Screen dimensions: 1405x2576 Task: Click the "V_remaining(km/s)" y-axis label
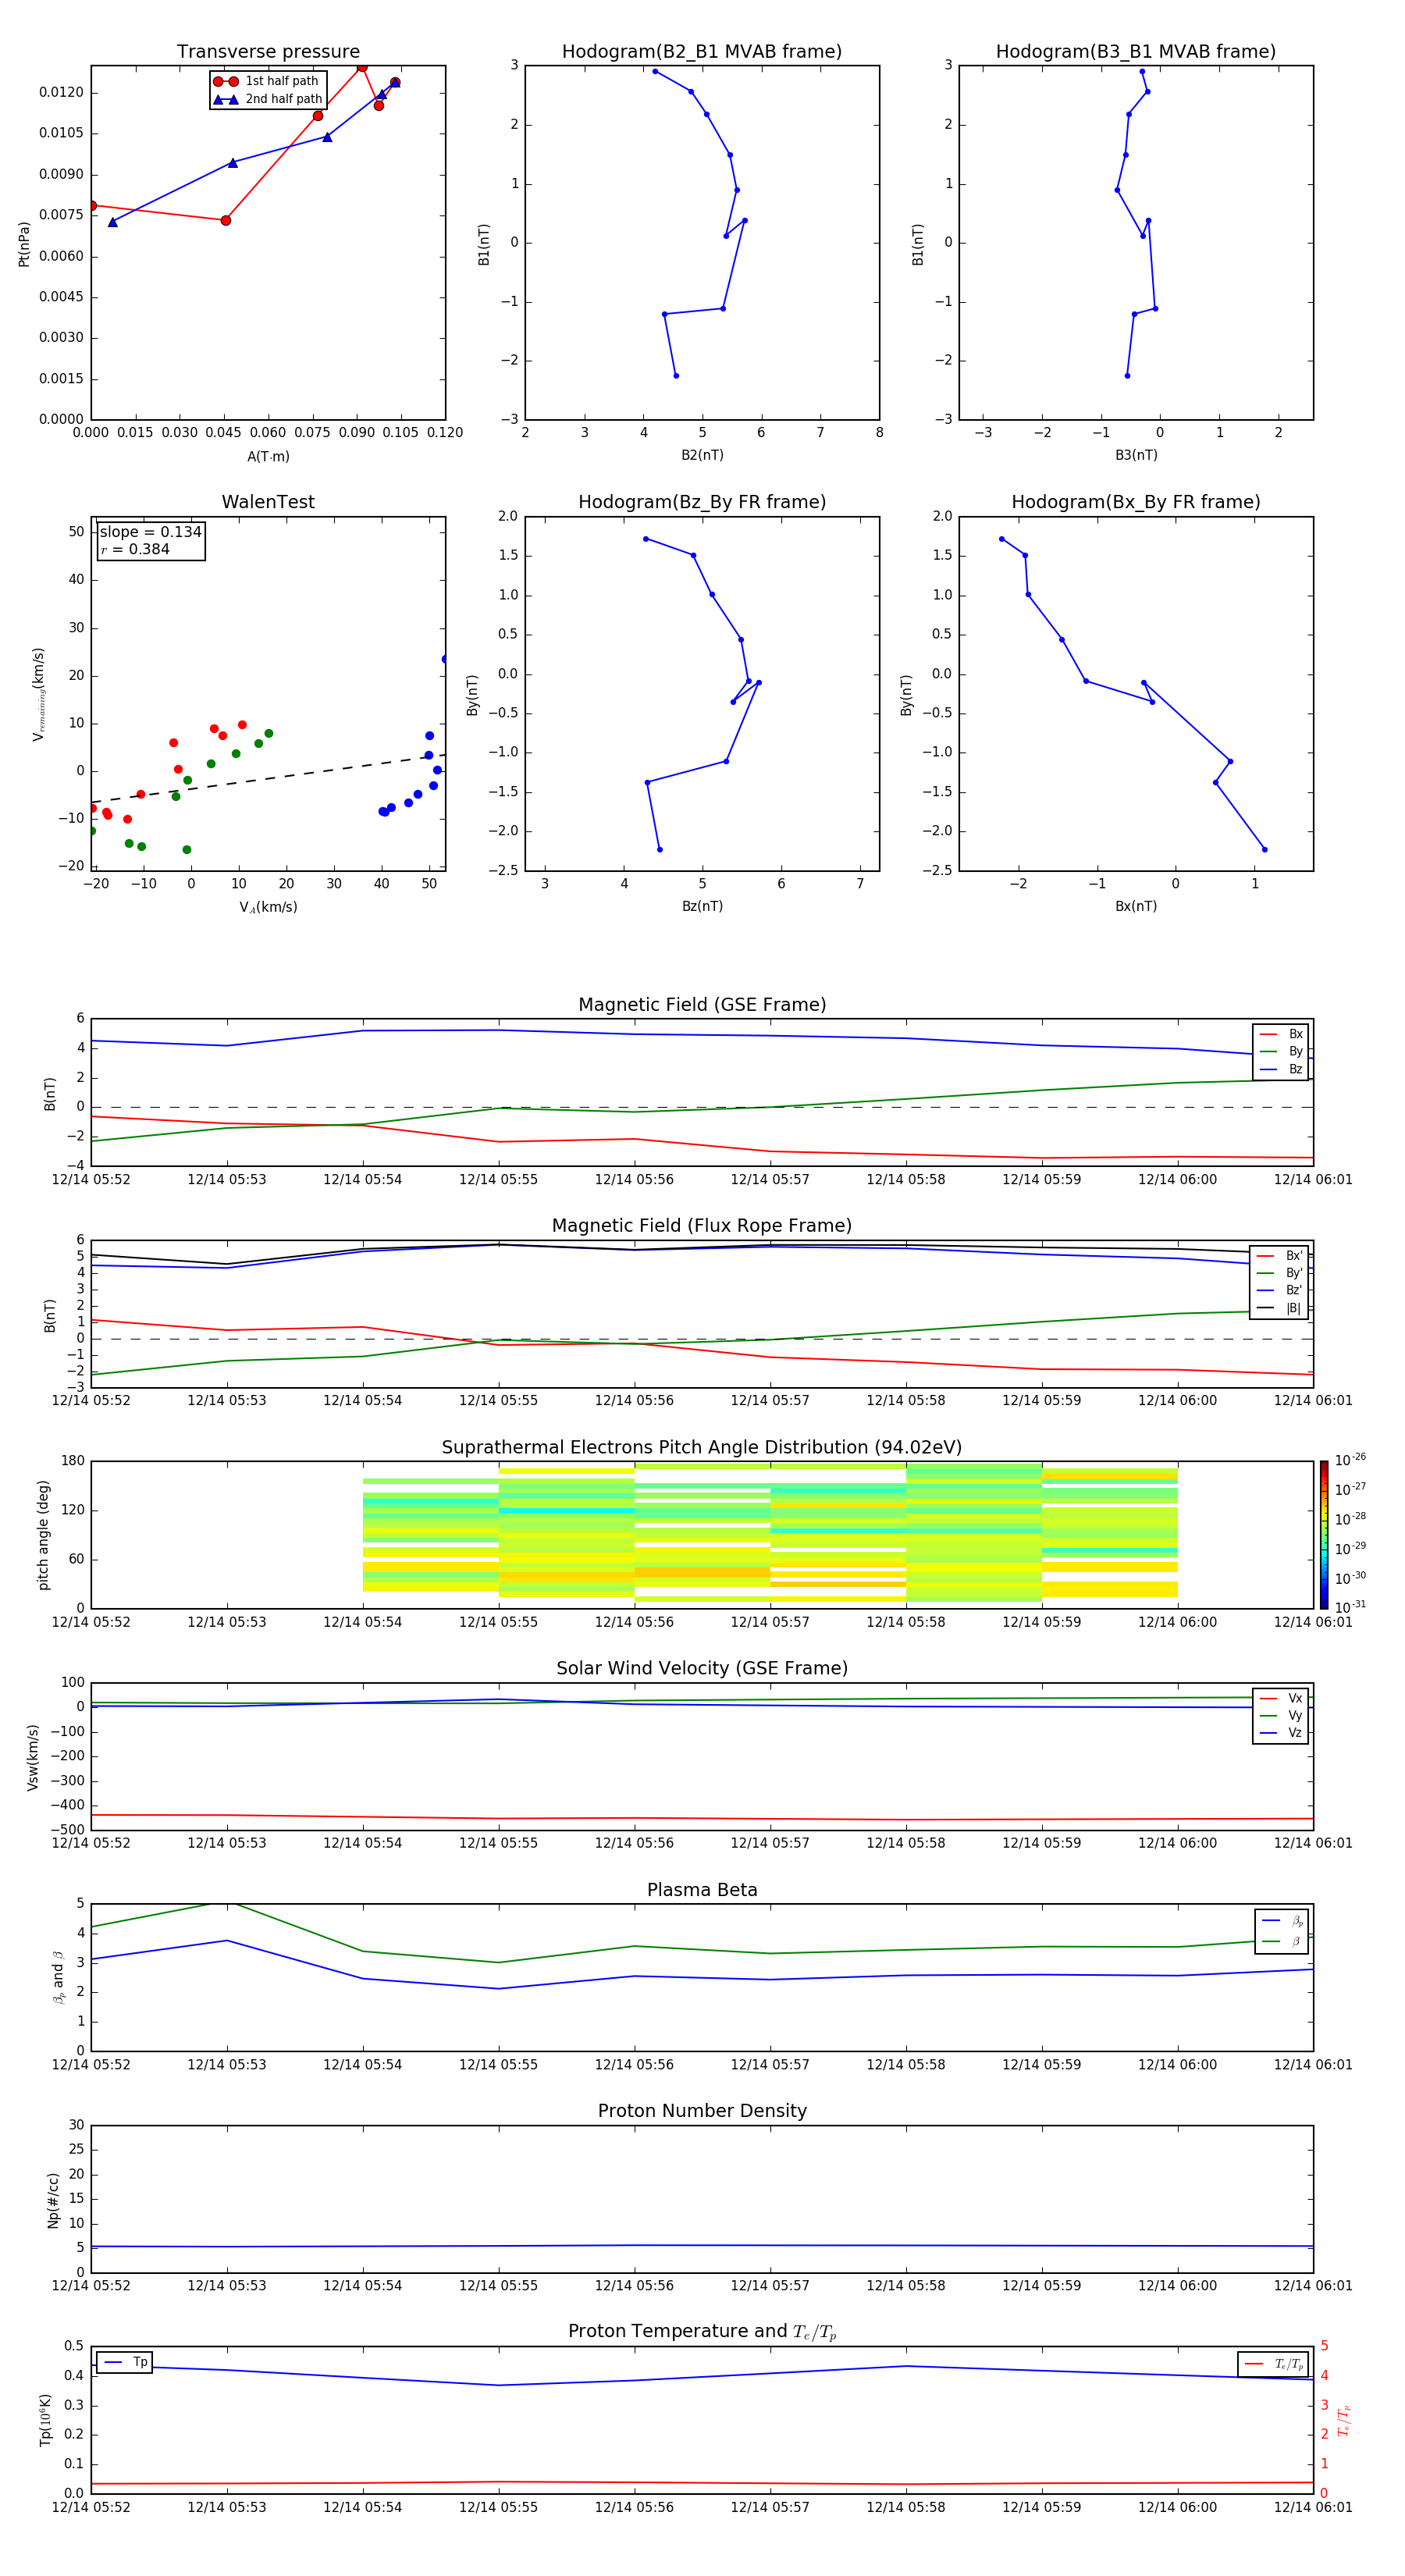38,694
